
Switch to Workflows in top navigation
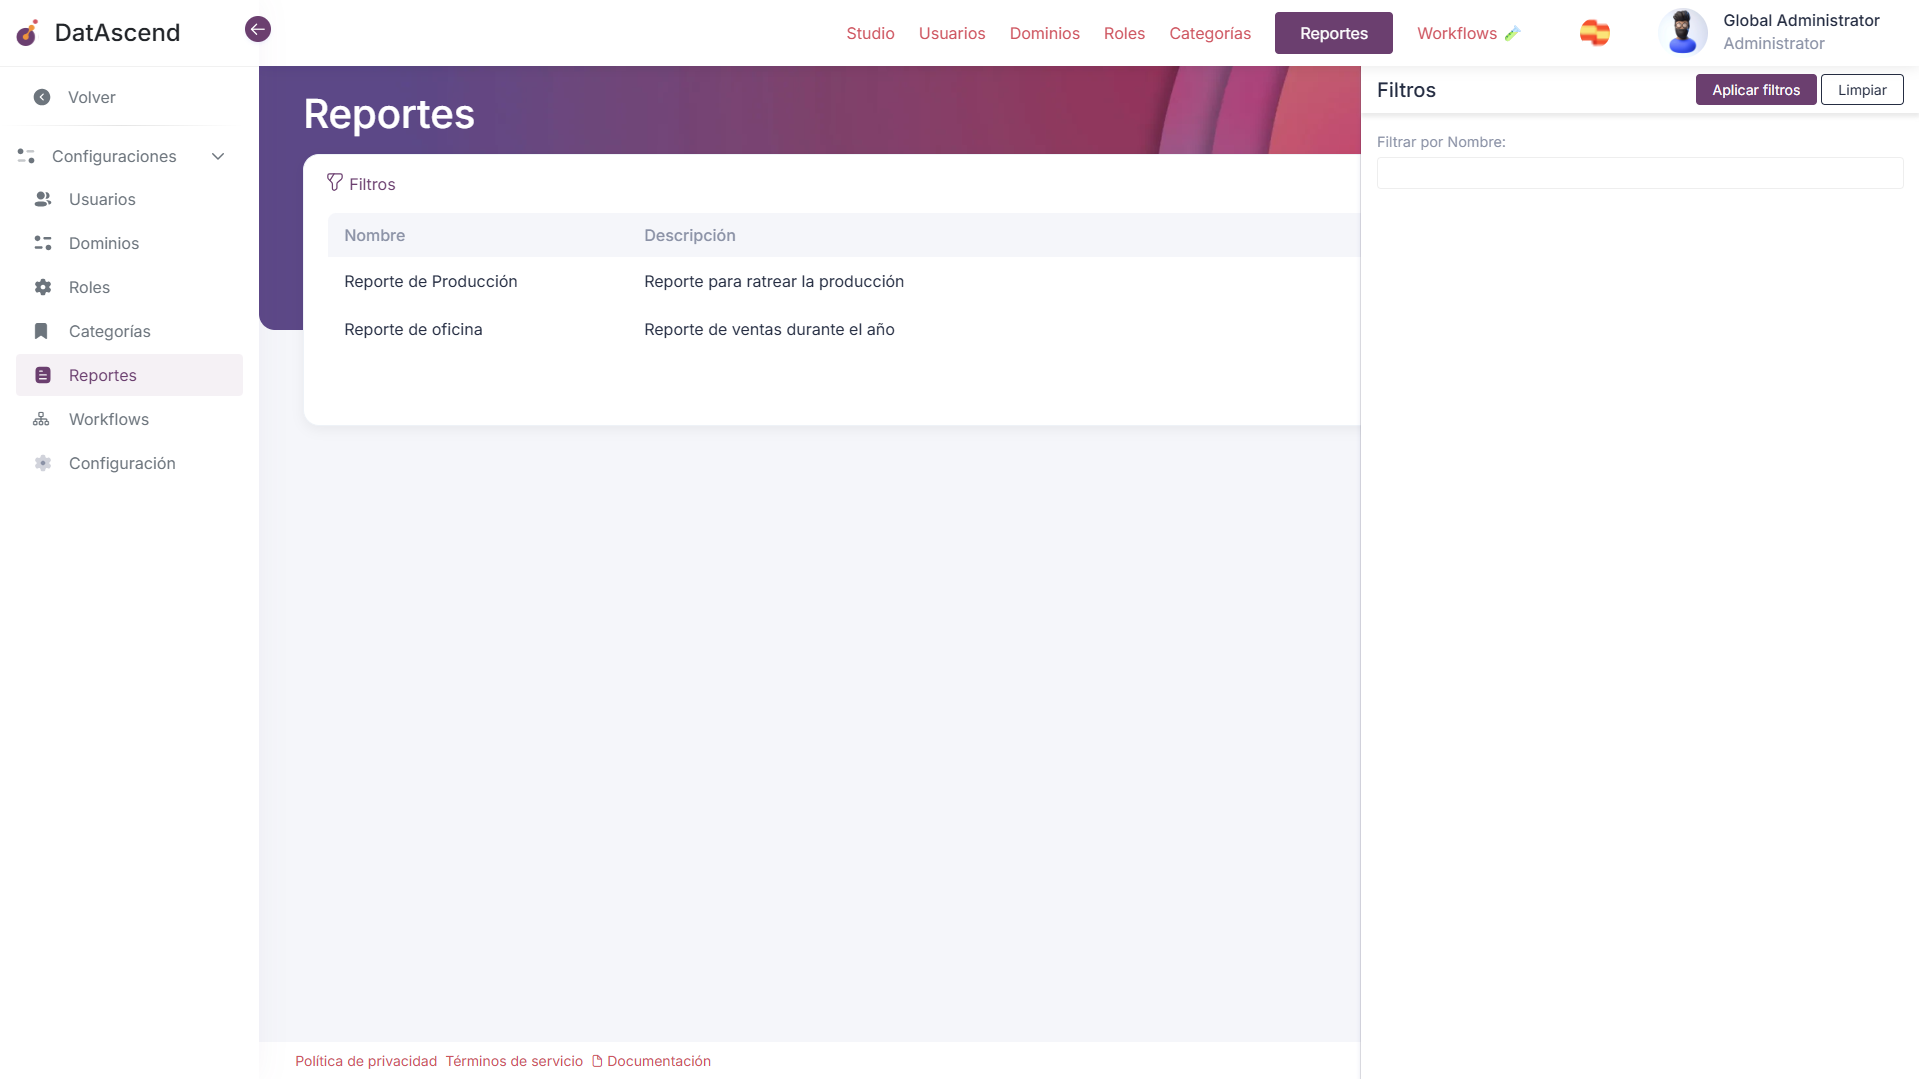pyautogui.click(x=1457, y=33)
